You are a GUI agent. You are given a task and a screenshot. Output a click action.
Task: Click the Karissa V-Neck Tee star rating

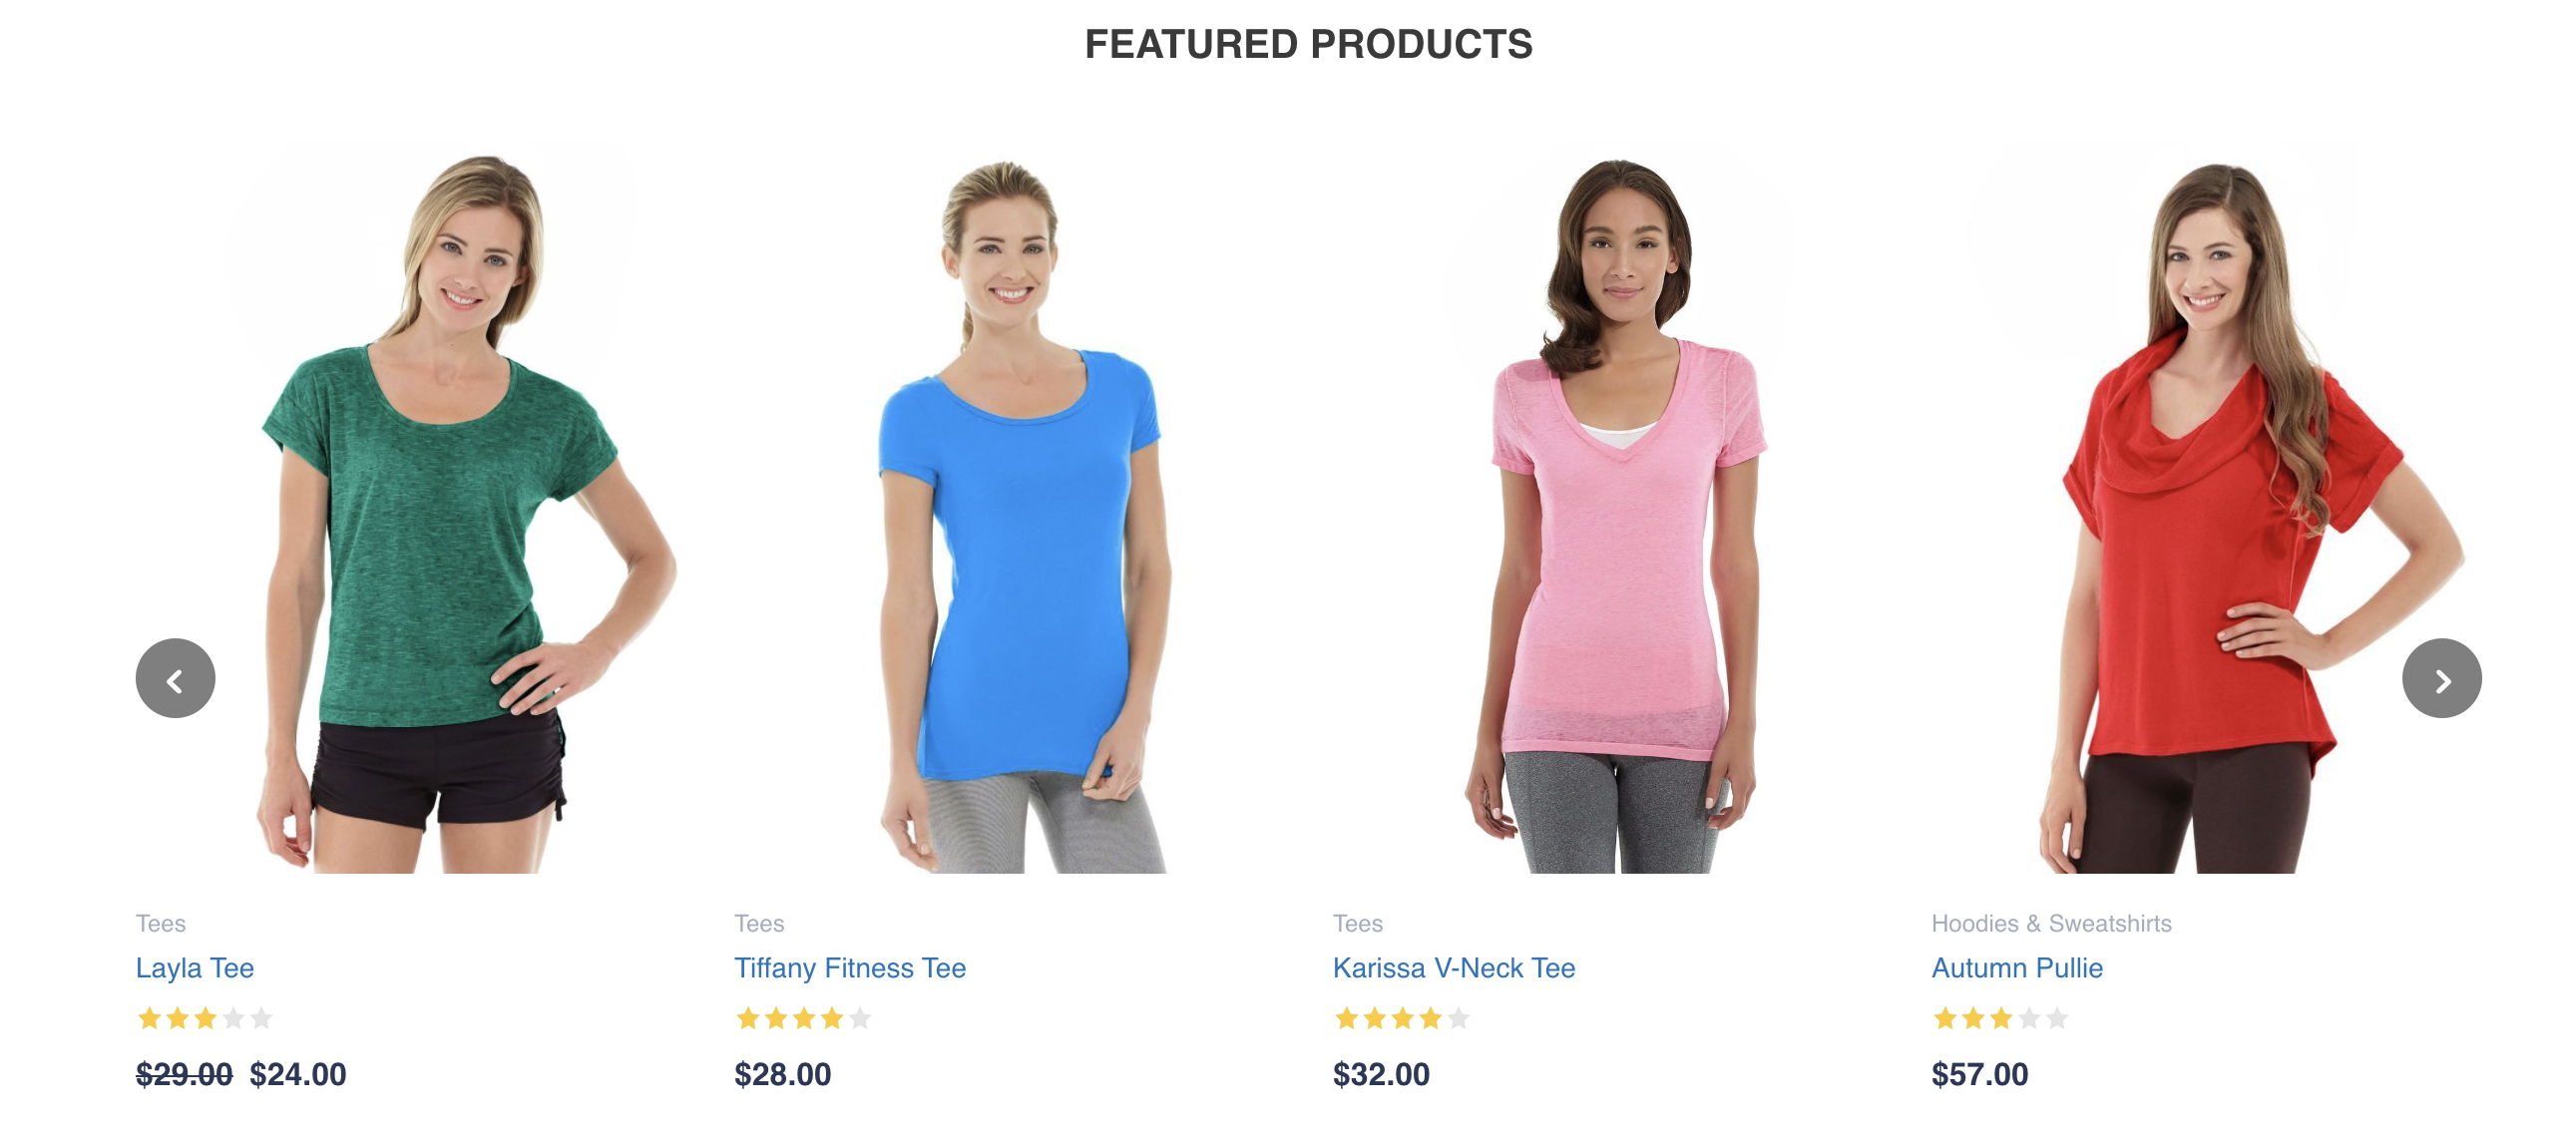pyautogui.click(x=1402, y=1018)
